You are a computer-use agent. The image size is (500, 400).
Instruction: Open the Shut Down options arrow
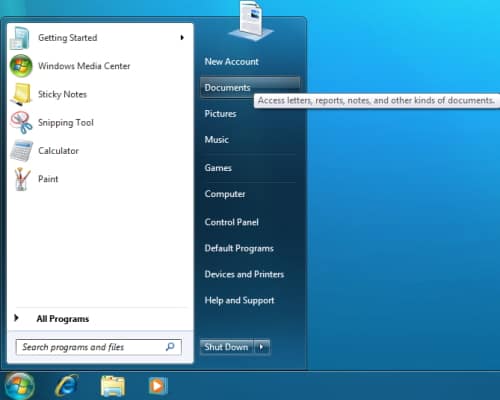click(262, 347)
